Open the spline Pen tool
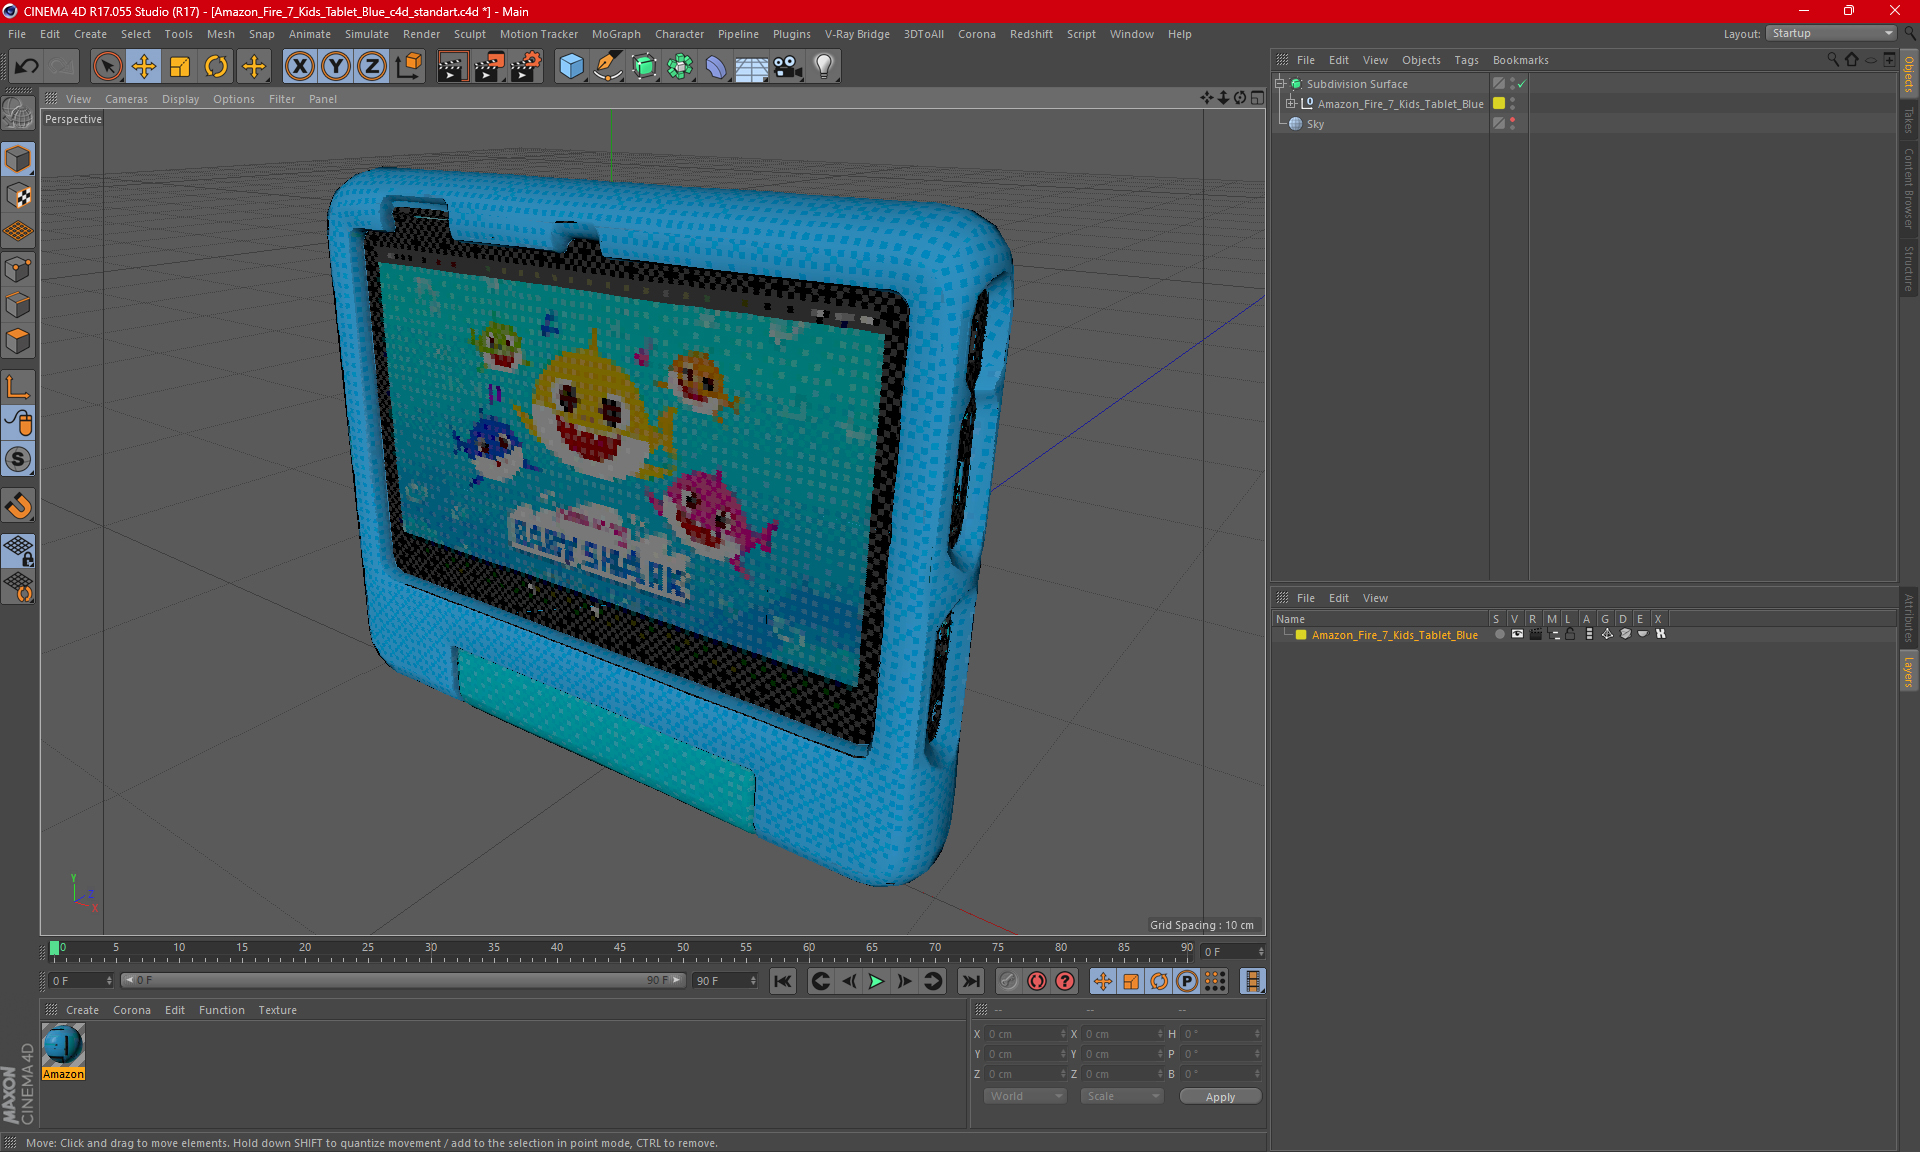The height and width of the screenshot is (1152, 1920). 607,66
